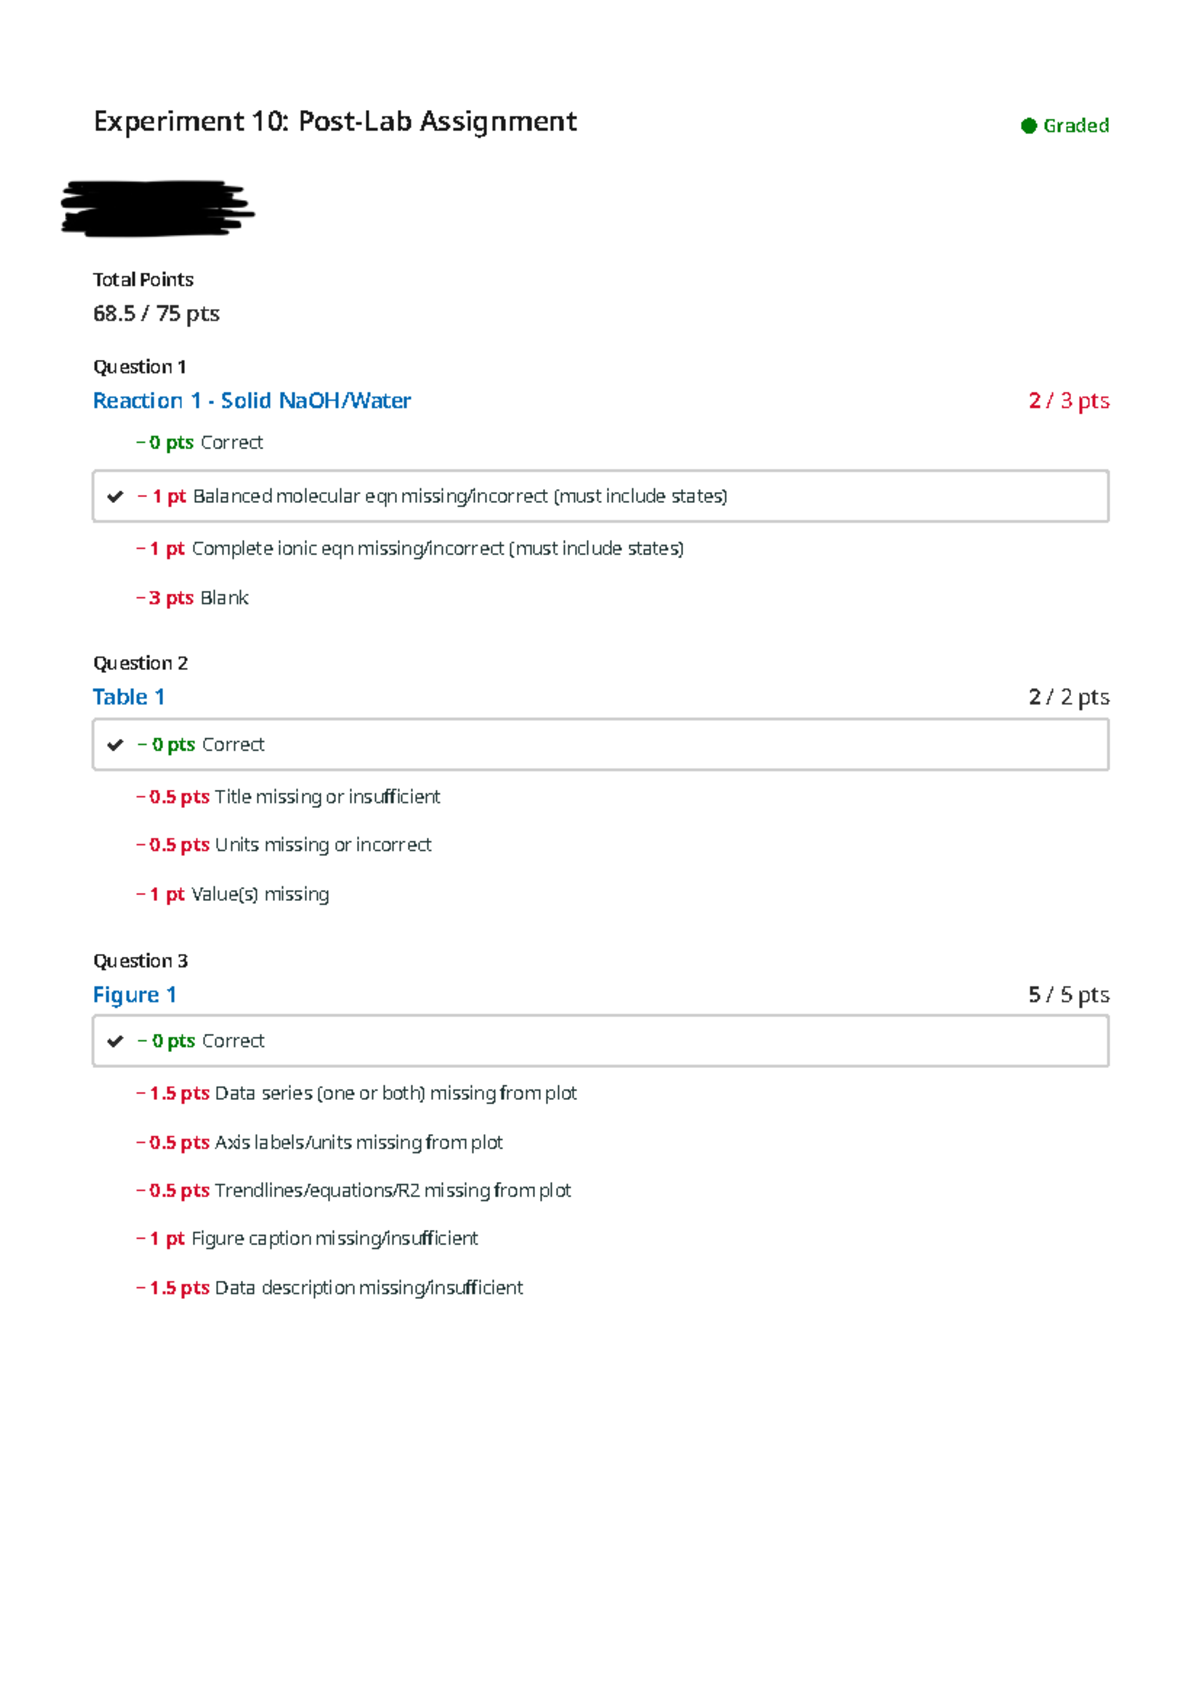This screenshot has height=1698, width=1200.
Task: Click the Experiment 10: Post-Lab Assignment title
Action: (335, 122)
